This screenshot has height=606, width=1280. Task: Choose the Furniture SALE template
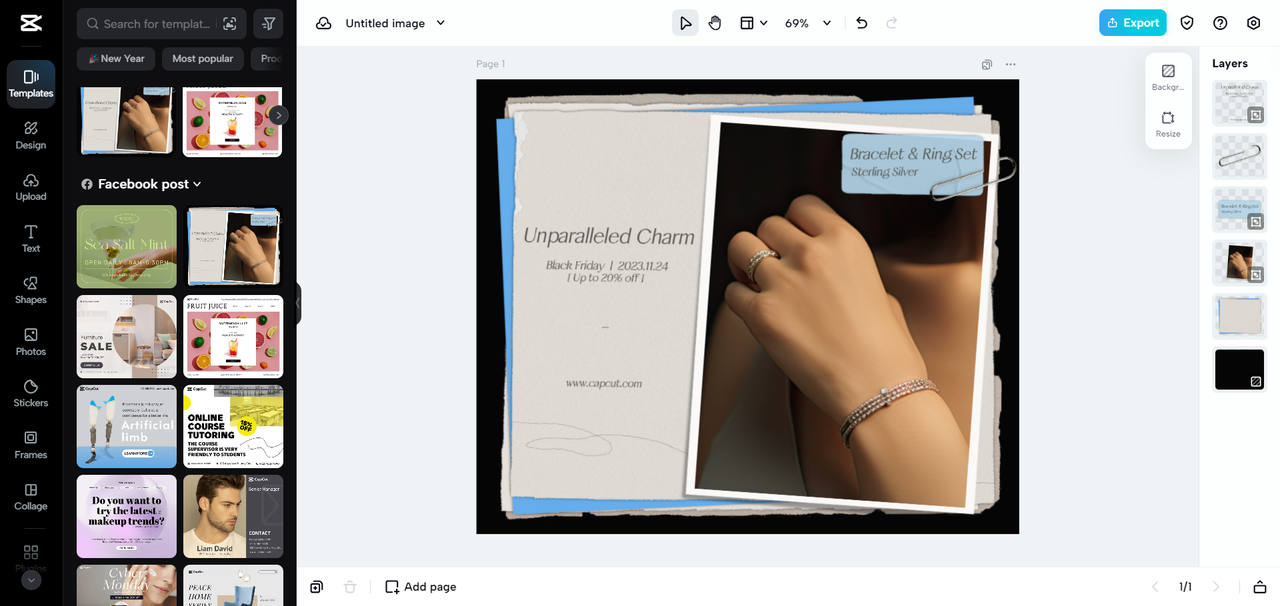pyautogui.click(x=127, y=337)
